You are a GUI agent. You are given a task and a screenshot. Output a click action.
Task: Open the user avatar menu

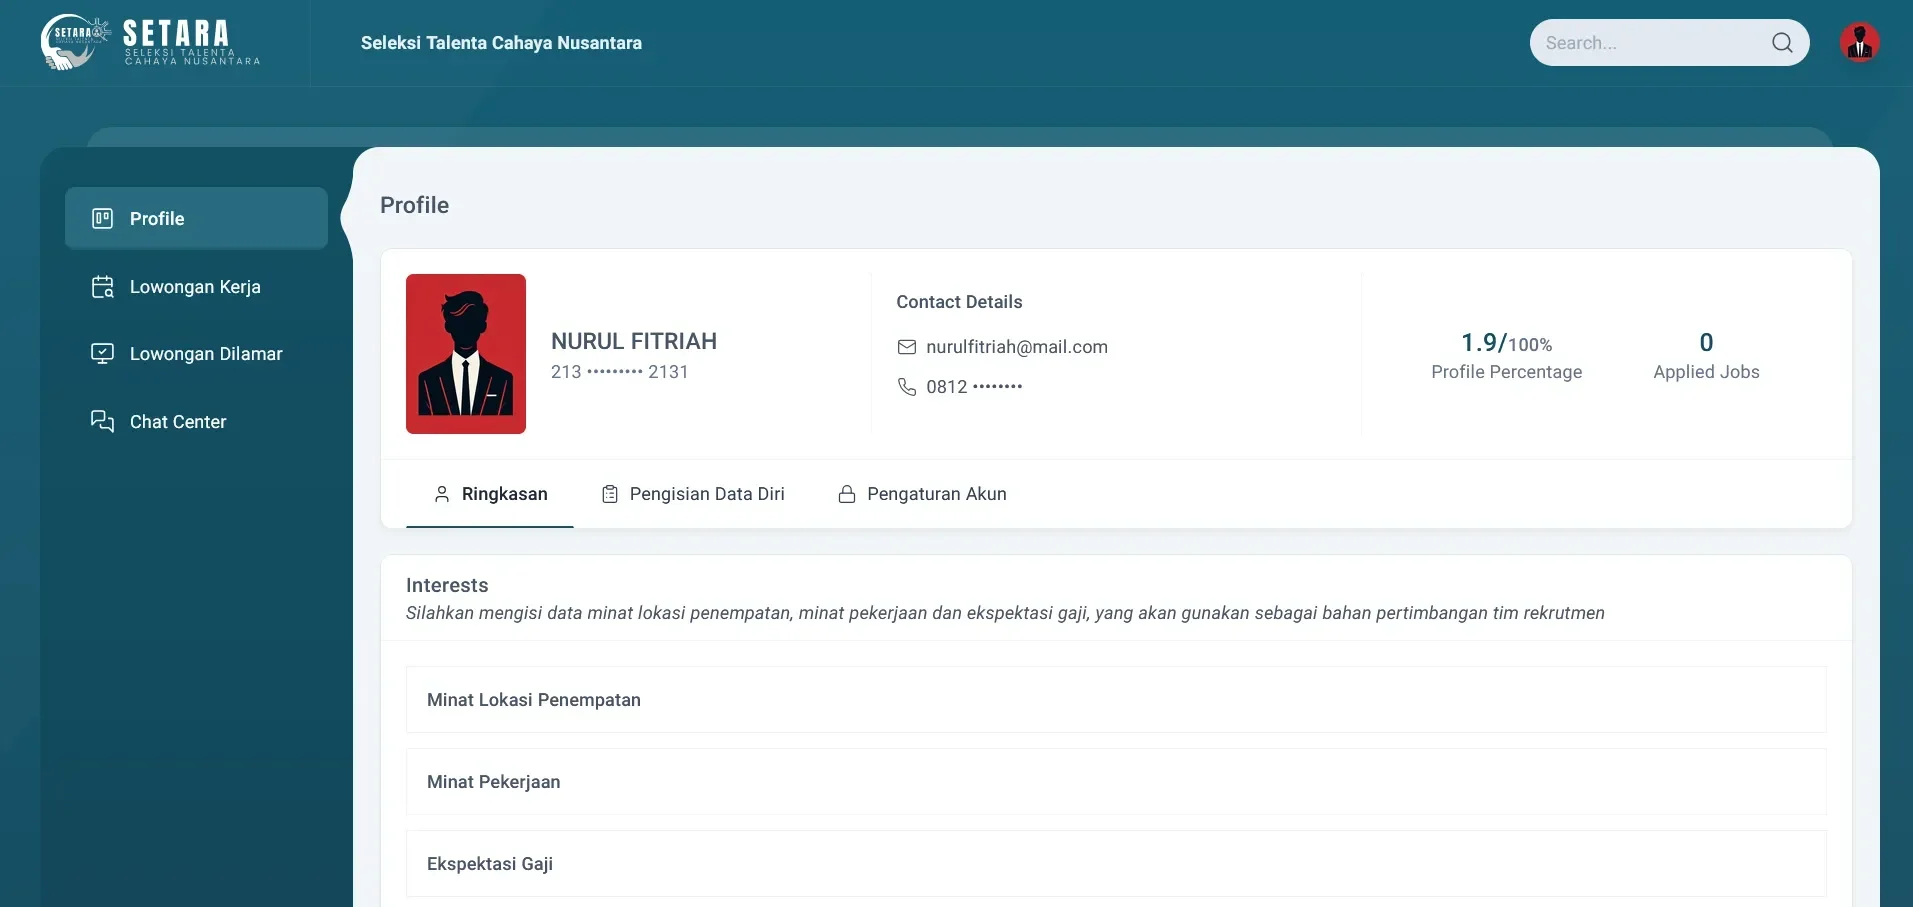(1859, 43)
